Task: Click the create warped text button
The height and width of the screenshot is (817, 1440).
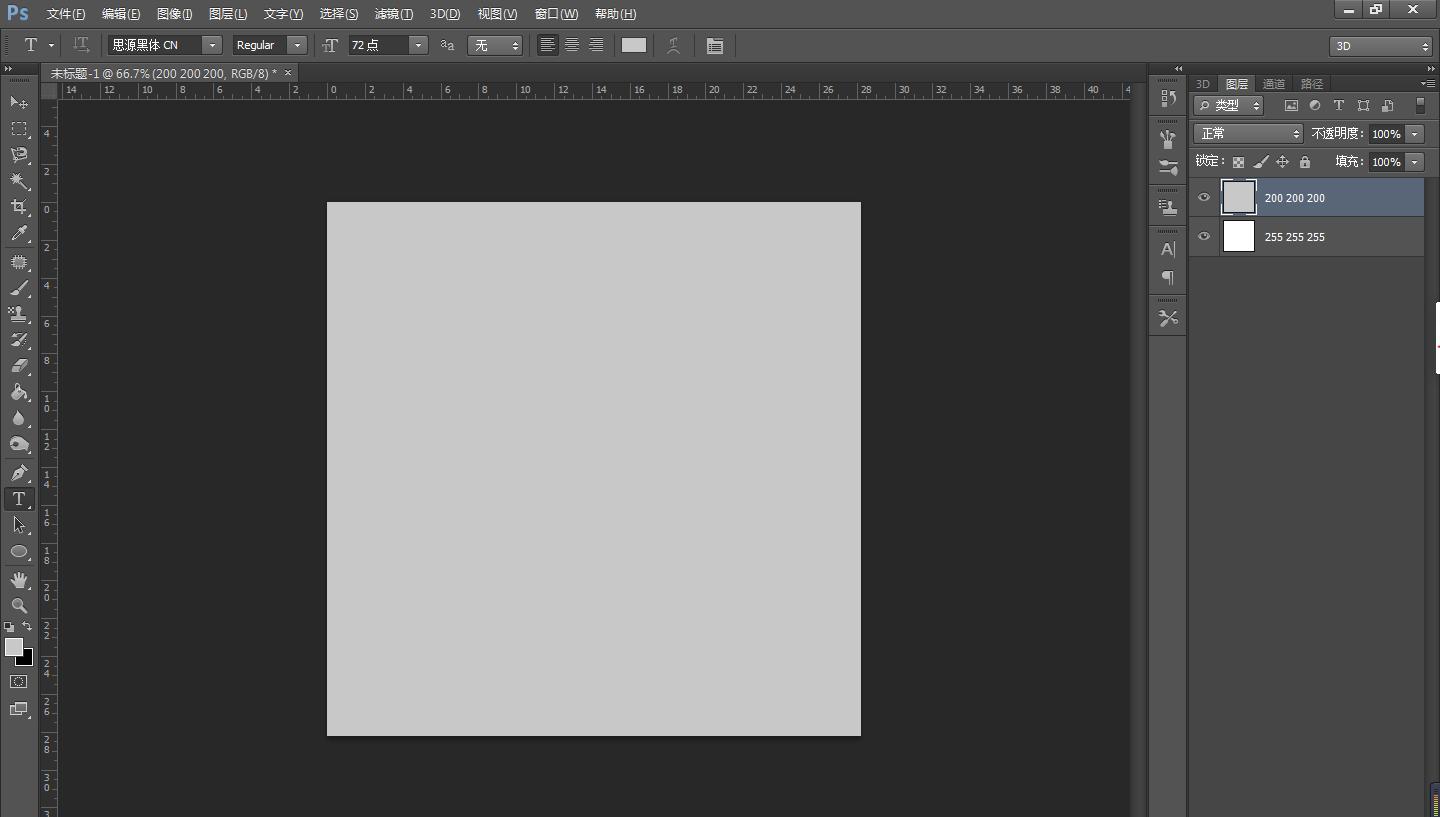Action: click(x=674, y=46)
